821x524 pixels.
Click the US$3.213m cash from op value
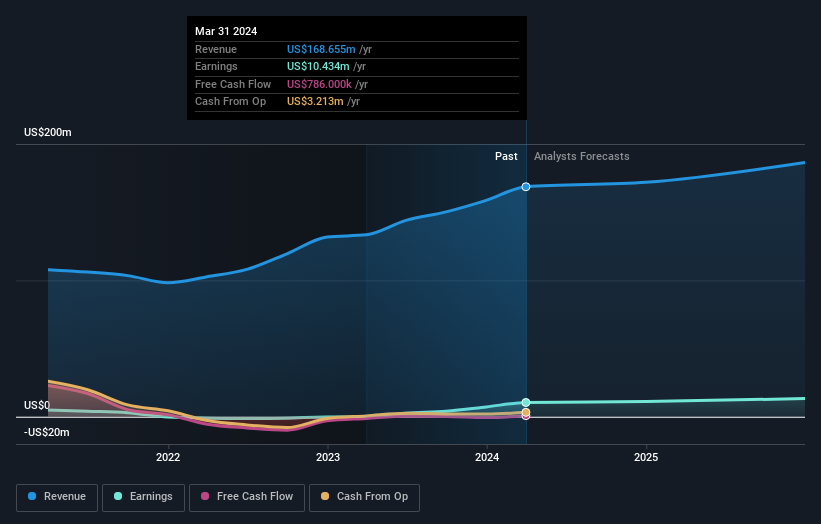315,102
